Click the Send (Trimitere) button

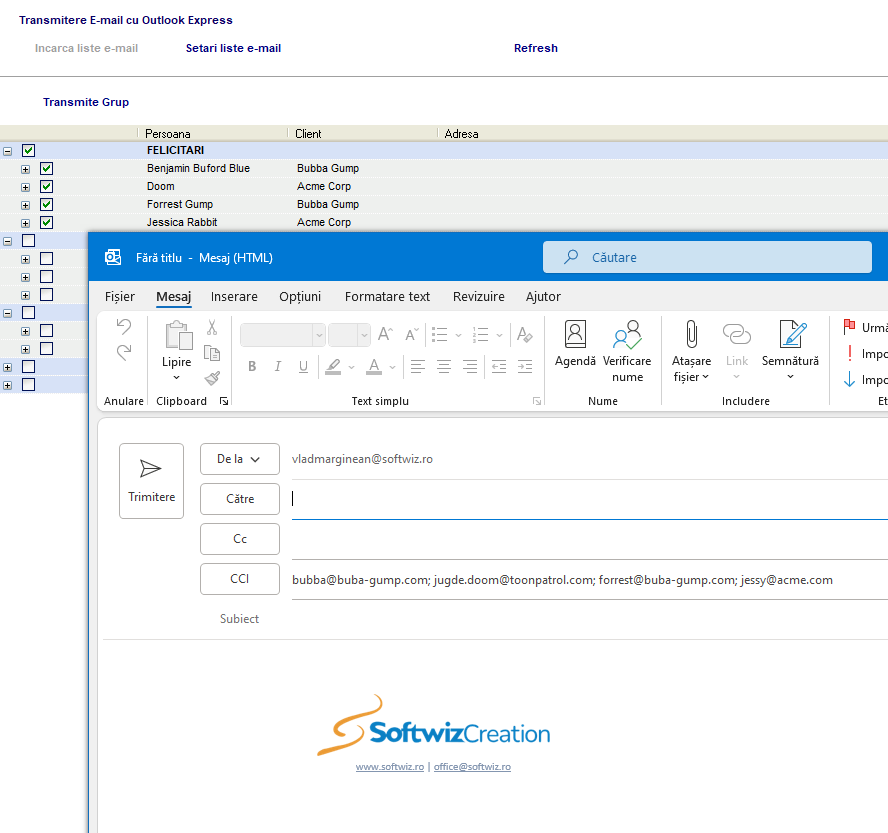tap(151, 480)
